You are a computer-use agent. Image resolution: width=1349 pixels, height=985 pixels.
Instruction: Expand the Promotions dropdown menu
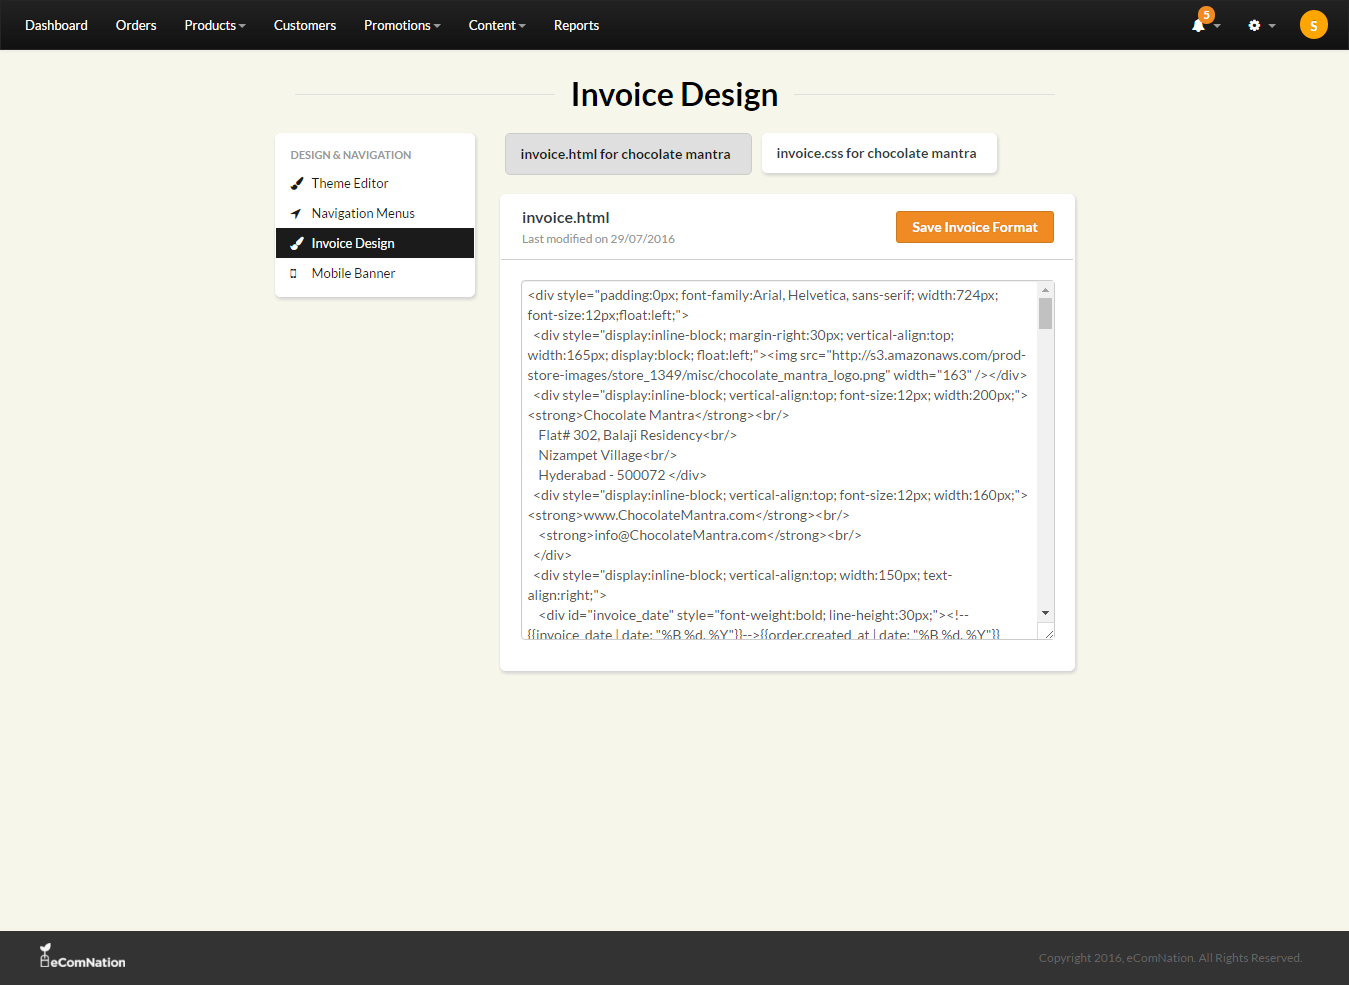402,25
